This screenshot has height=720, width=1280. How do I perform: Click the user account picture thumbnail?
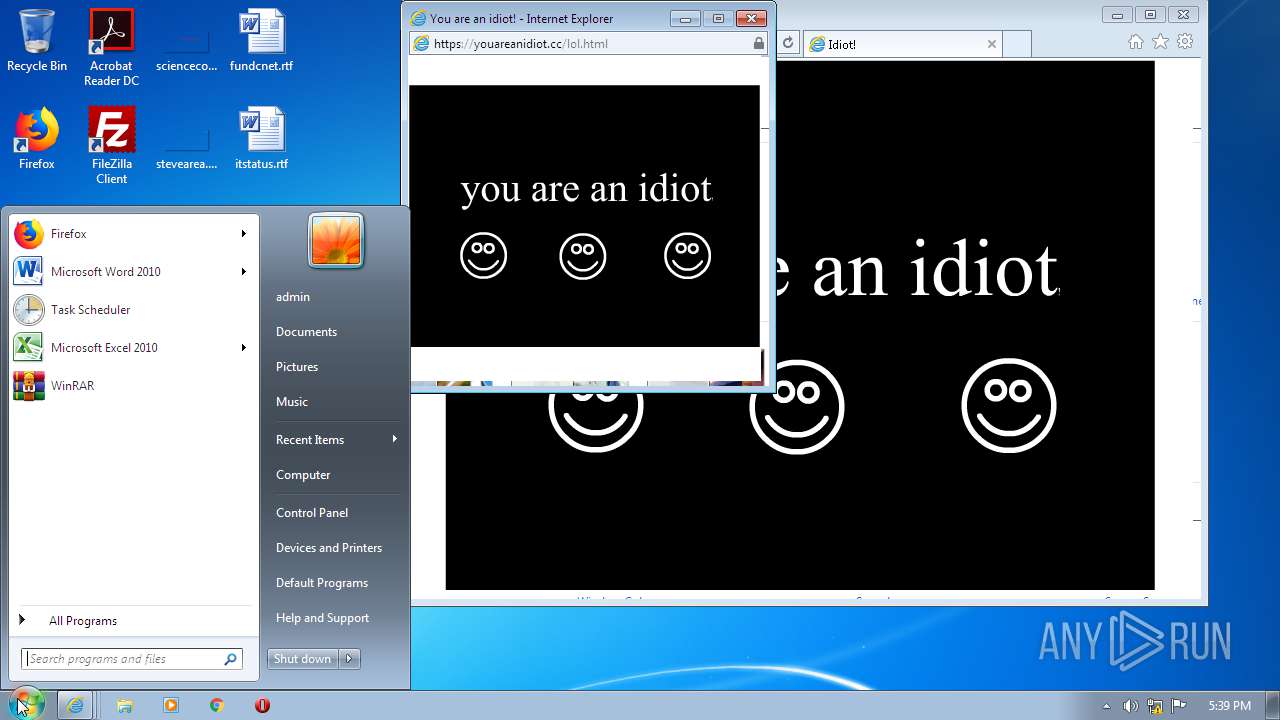[x=336, y=241]
